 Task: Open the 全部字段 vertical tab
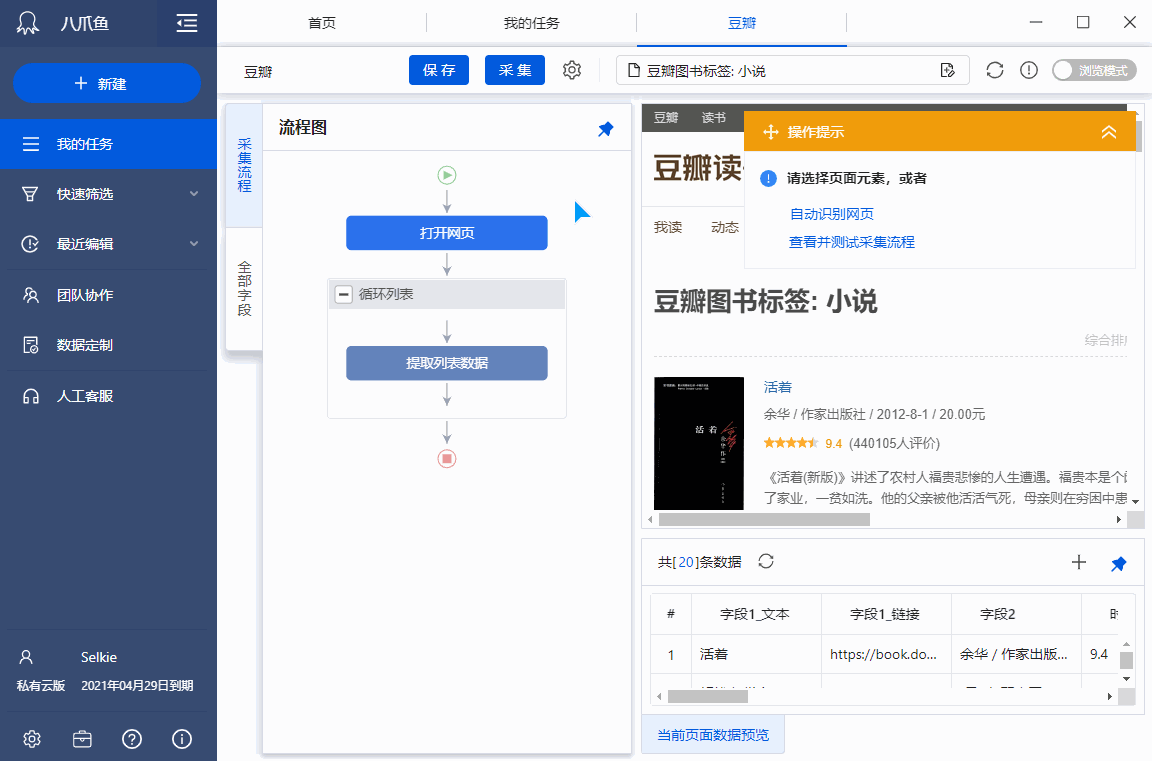pyautogui.click(x=244, y=289)
